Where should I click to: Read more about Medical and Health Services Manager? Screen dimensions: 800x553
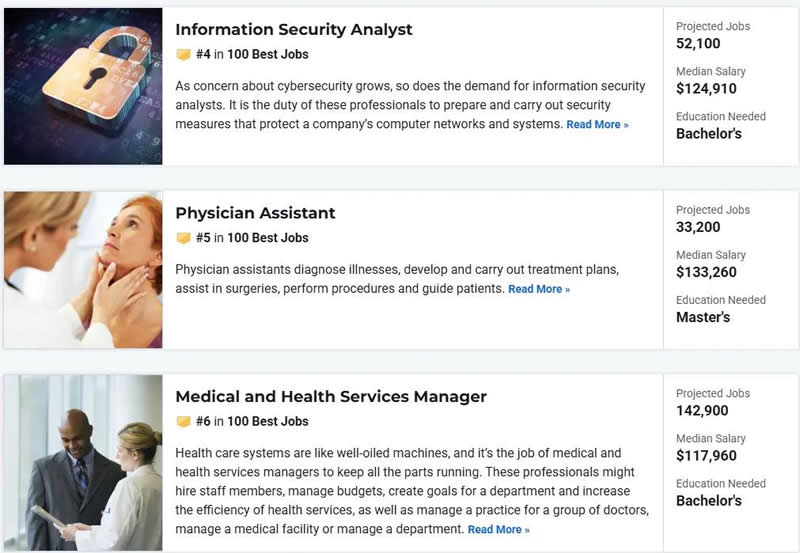499,529
